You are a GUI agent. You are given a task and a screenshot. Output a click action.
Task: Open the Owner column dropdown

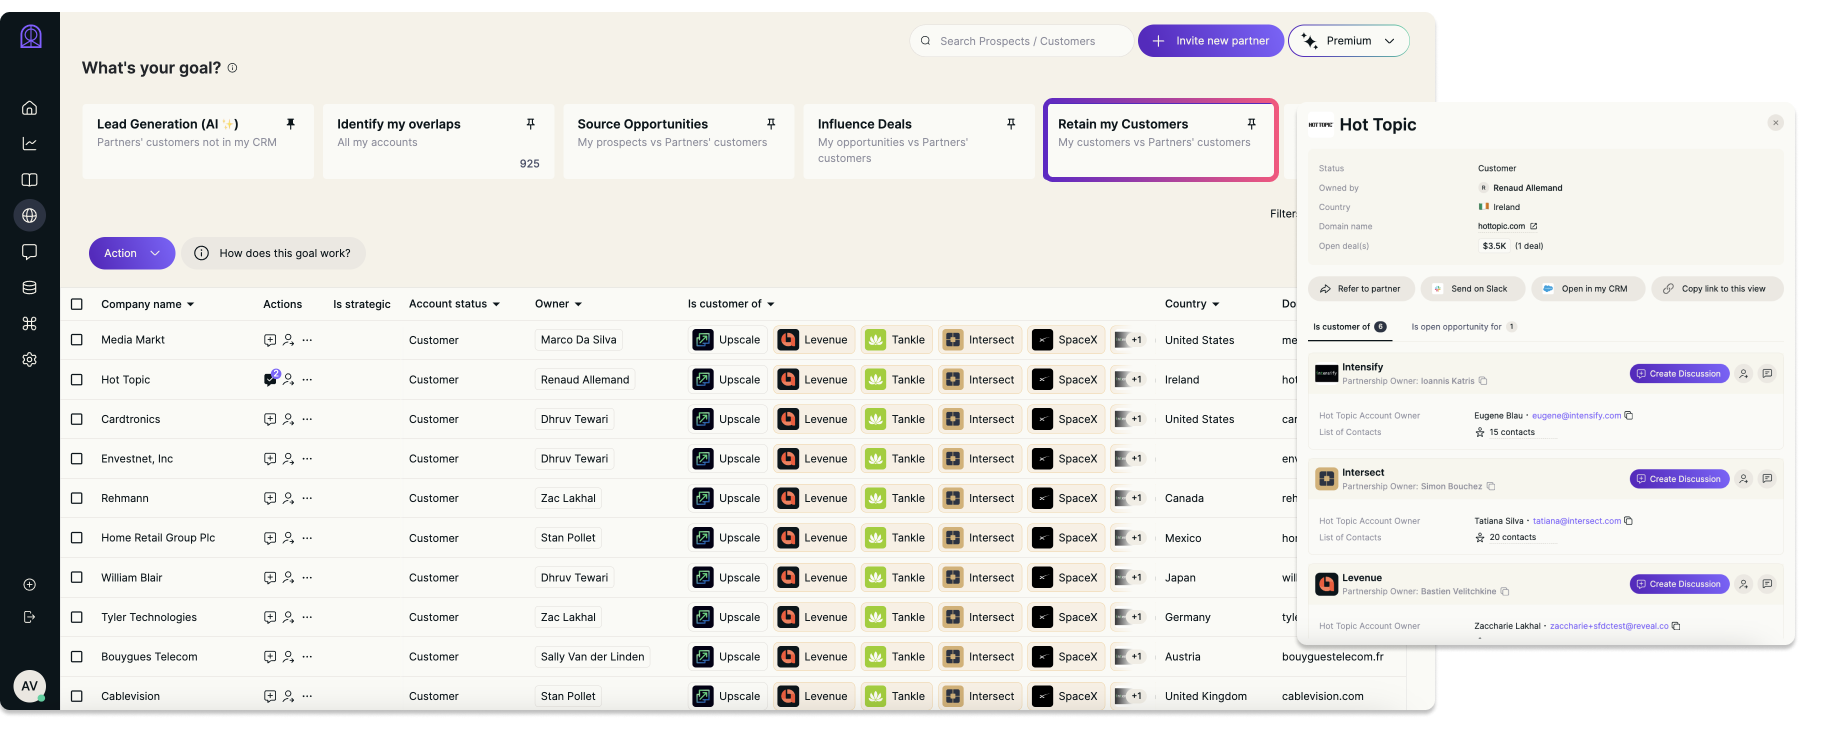[558, 304]
